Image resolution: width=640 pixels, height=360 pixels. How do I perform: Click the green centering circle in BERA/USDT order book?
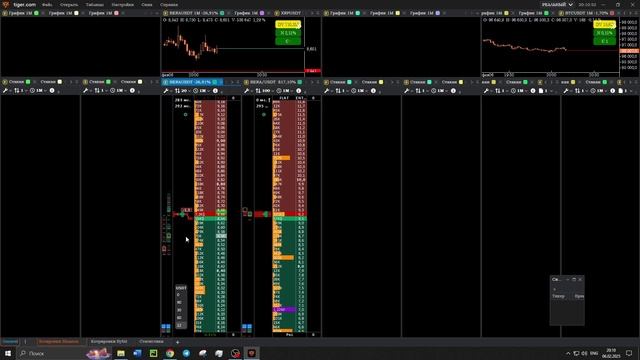pos(264,115)
